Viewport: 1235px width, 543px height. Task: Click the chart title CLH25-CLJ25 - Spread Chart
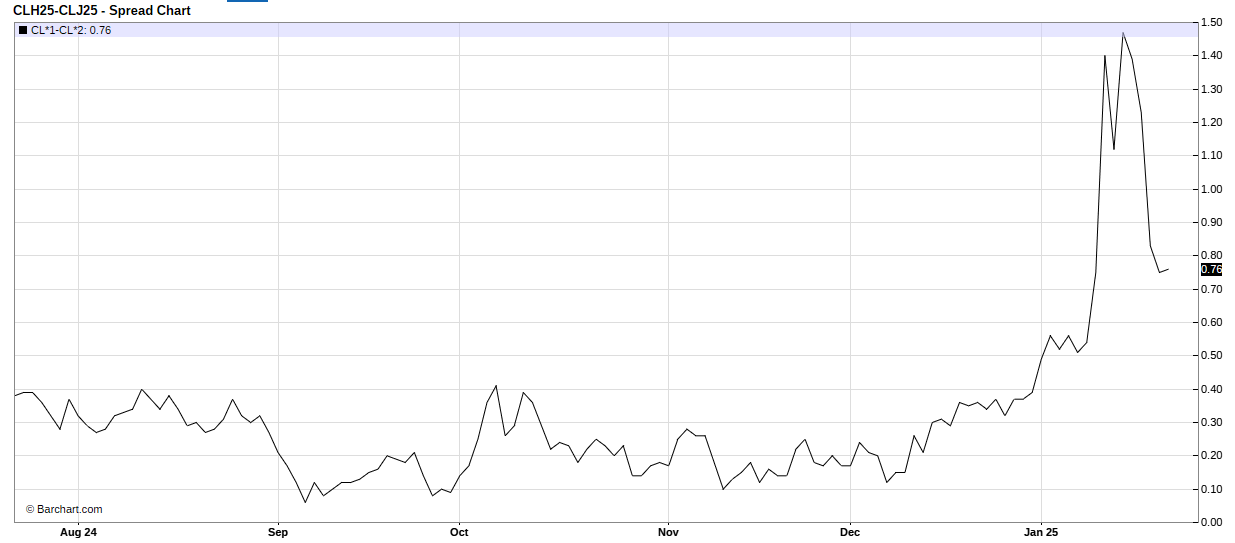pyautogui.click(x=102, y=10)
